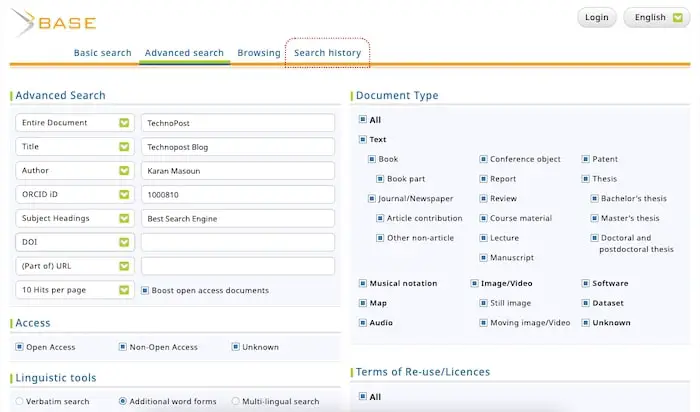The image size is (700, 412).
Task: Toggle the Journal/Newspaper checkbox
Action: pos(371,198)
